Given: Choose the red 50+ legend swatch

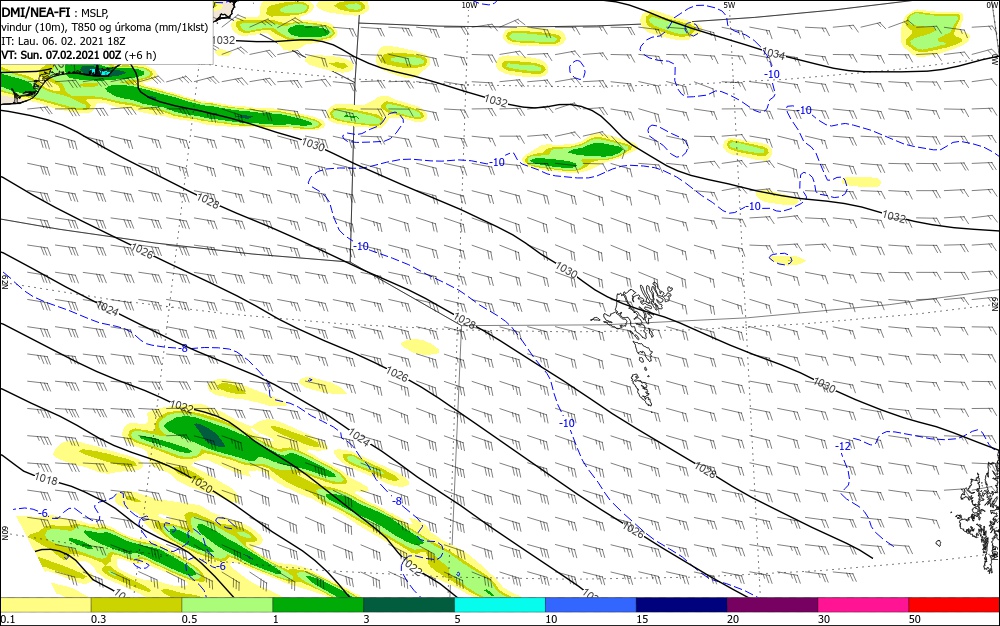Looking at the screenshot, I should click(954, 605).
